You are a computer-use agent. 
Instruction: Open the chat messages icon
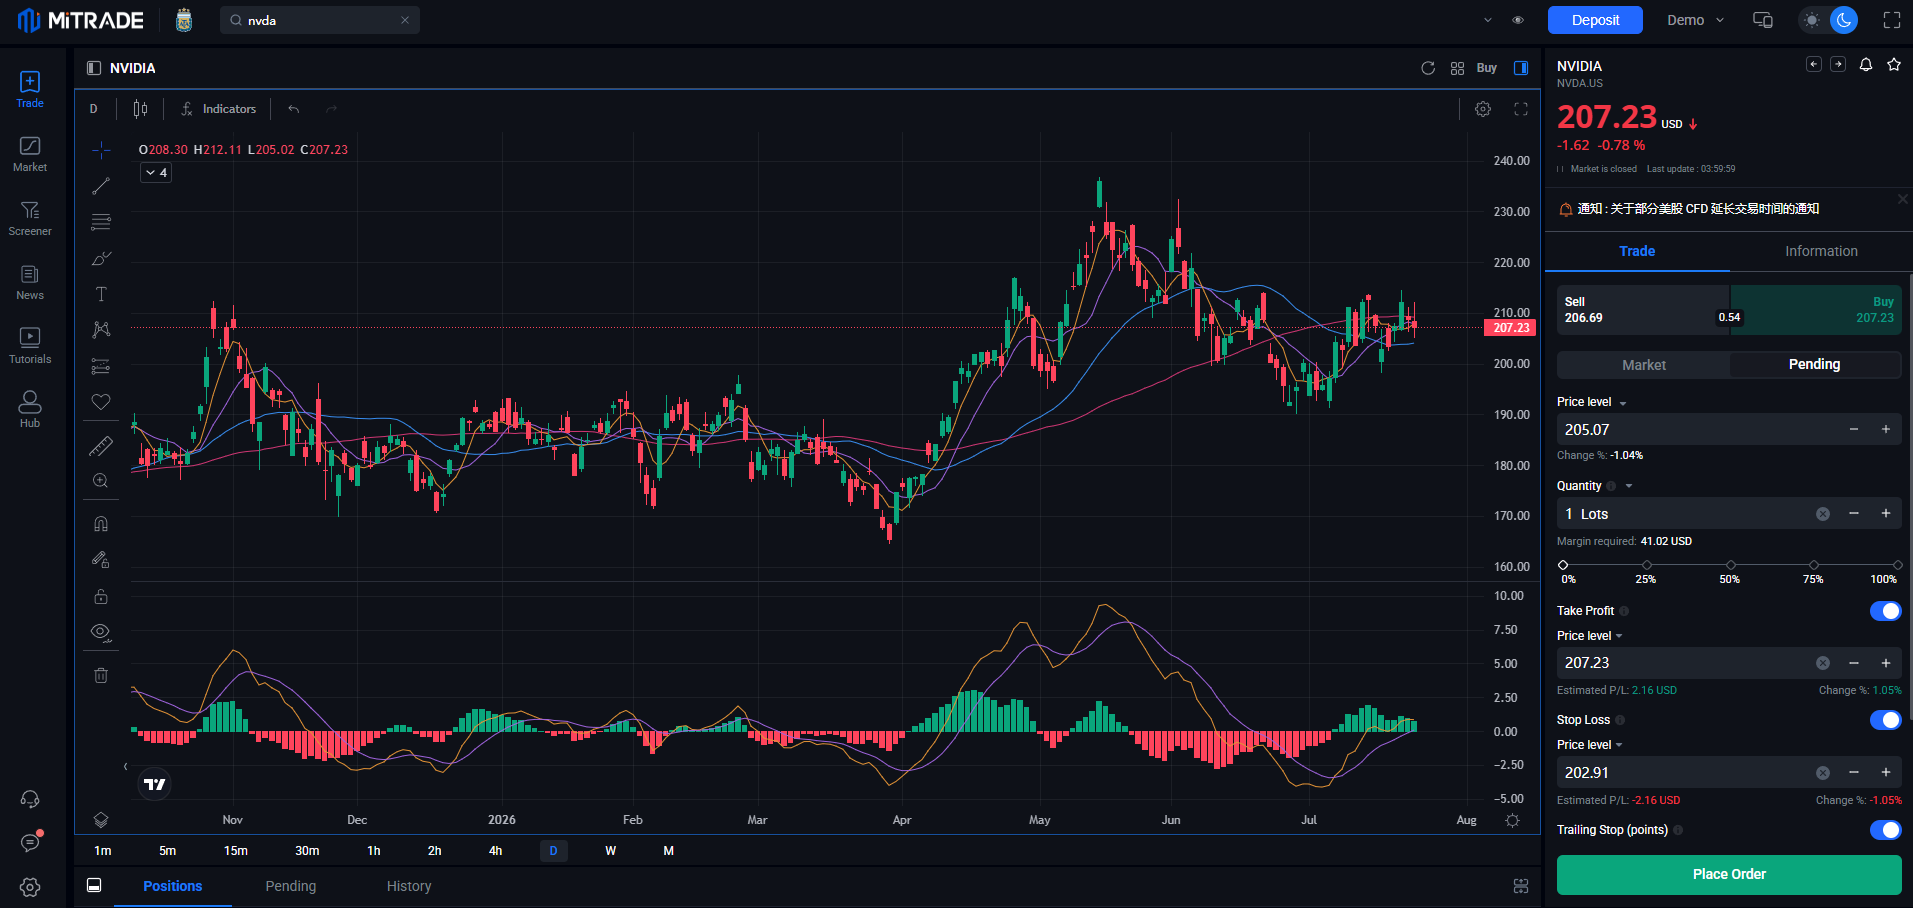point(30,843)
